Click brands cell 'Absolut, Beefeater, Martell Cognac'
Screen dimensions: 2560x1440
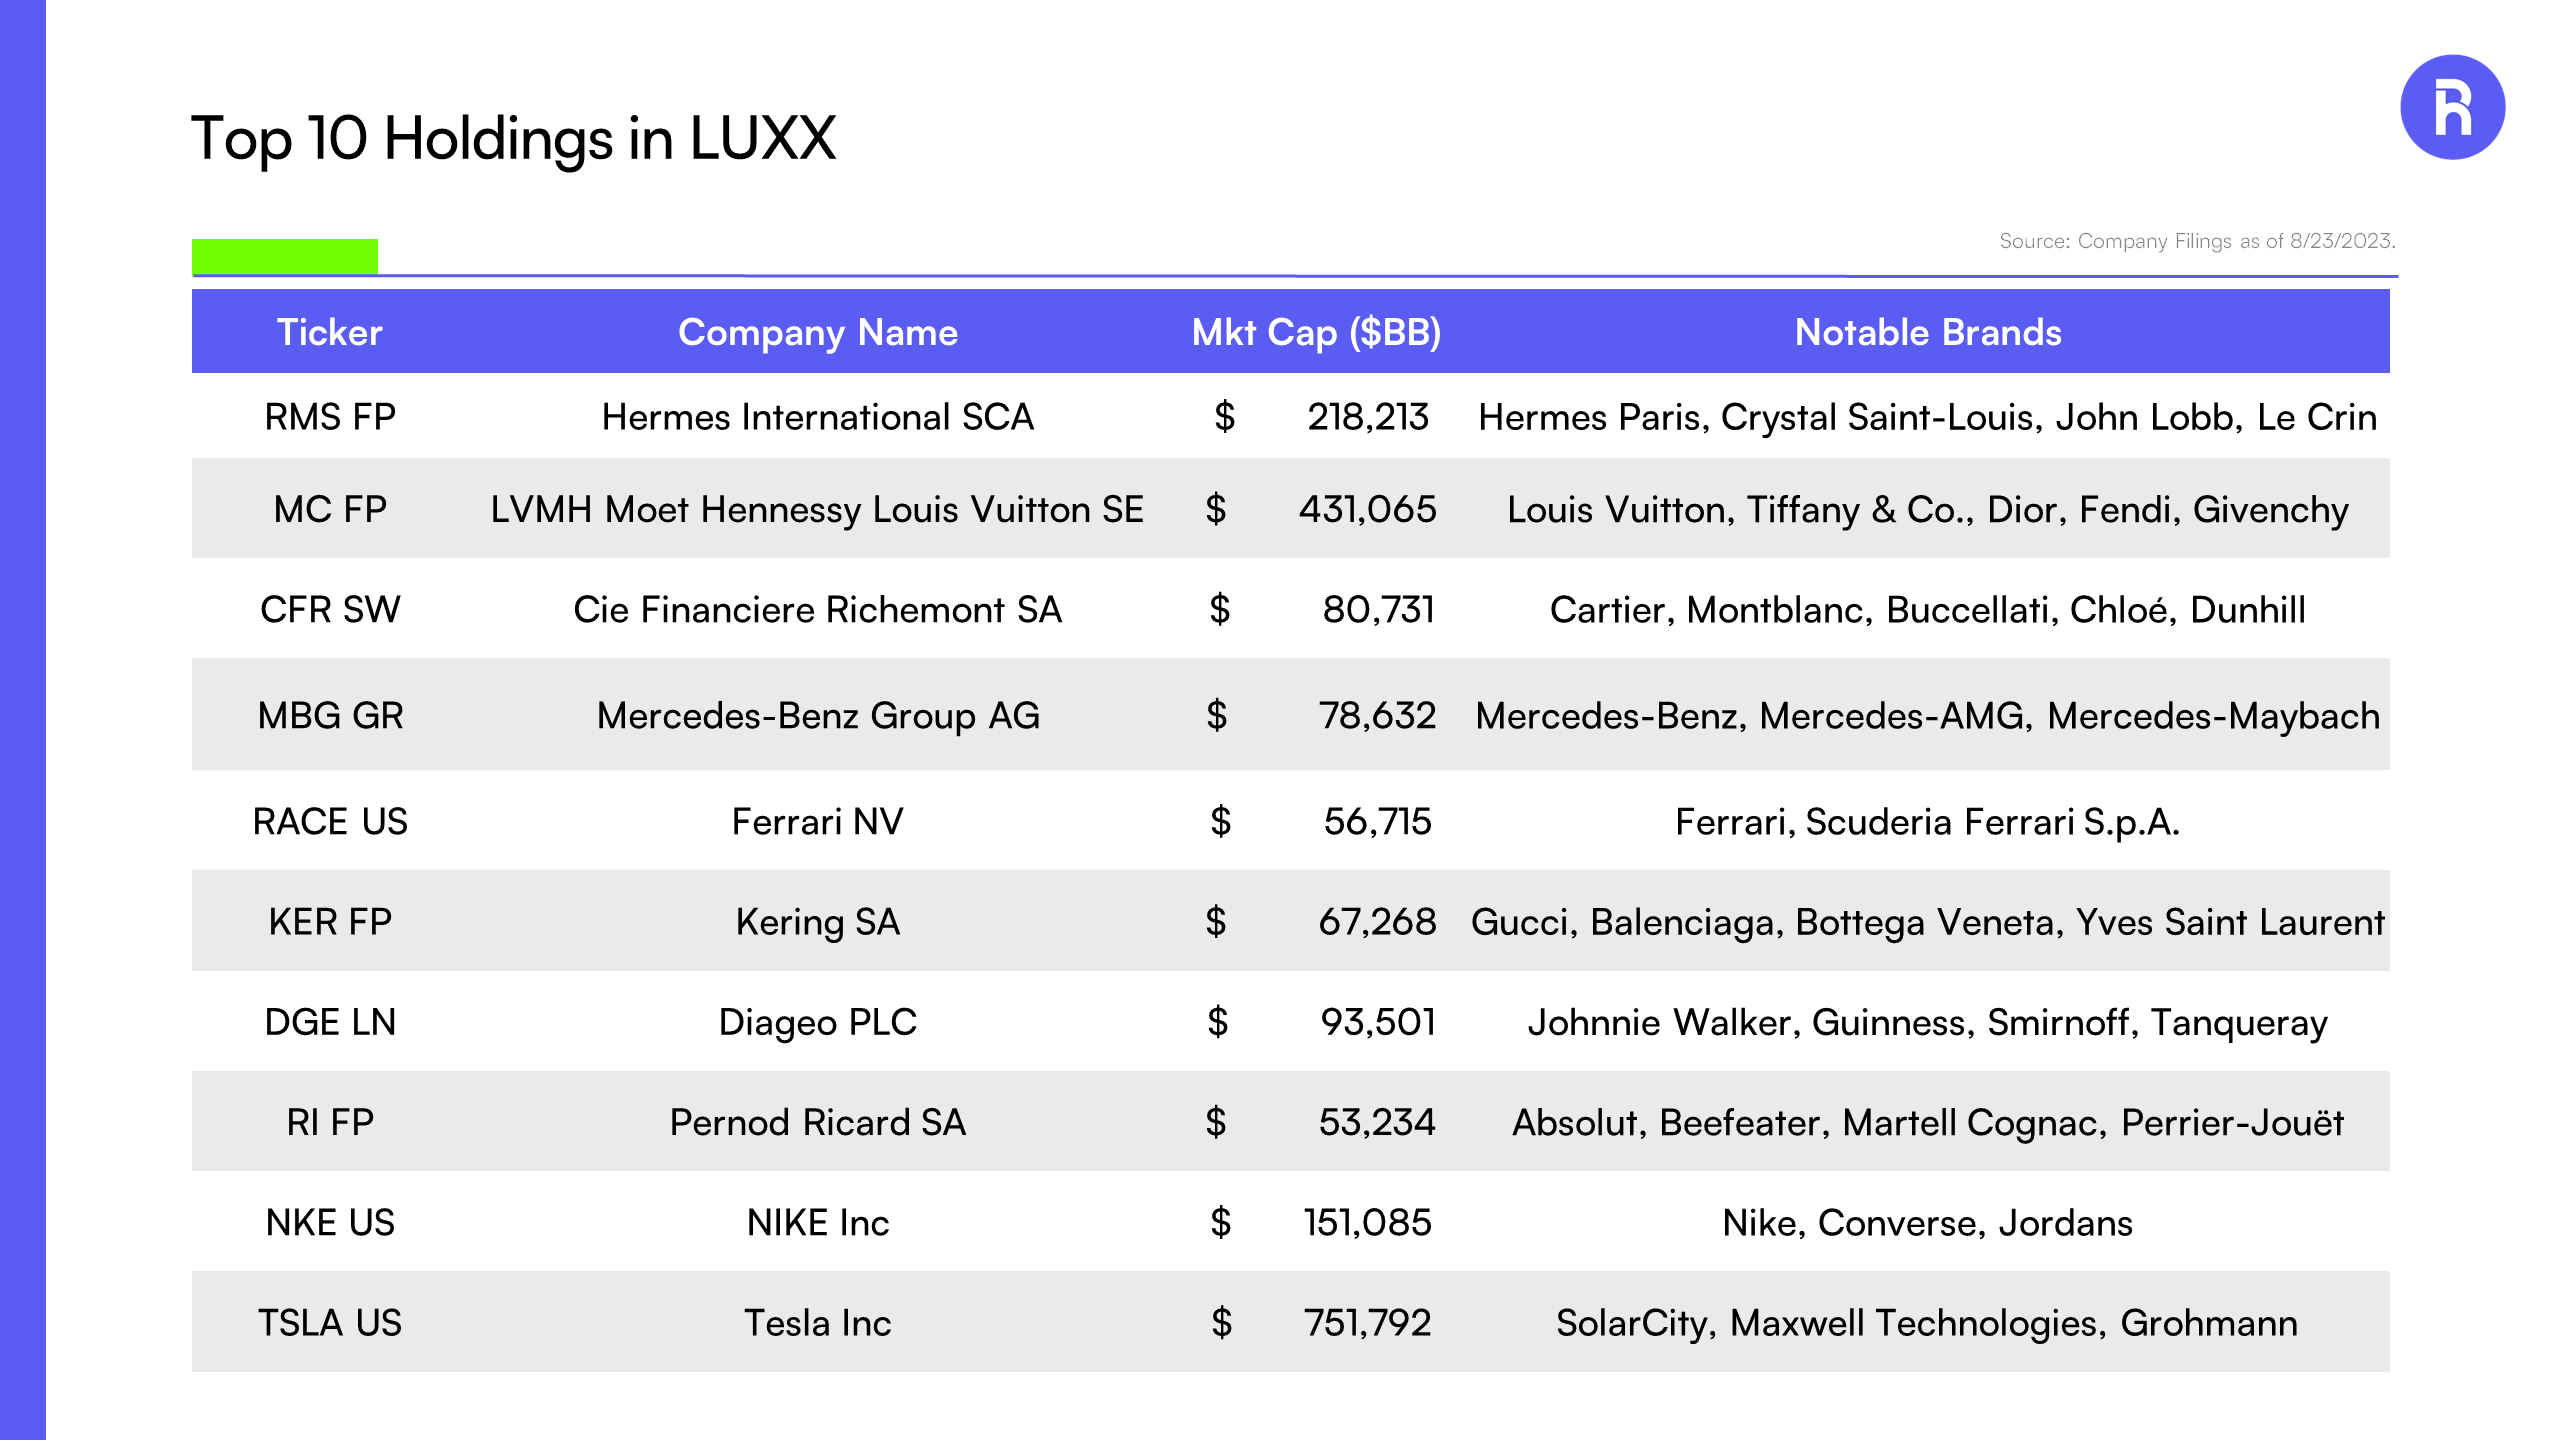point(1928,1122)
